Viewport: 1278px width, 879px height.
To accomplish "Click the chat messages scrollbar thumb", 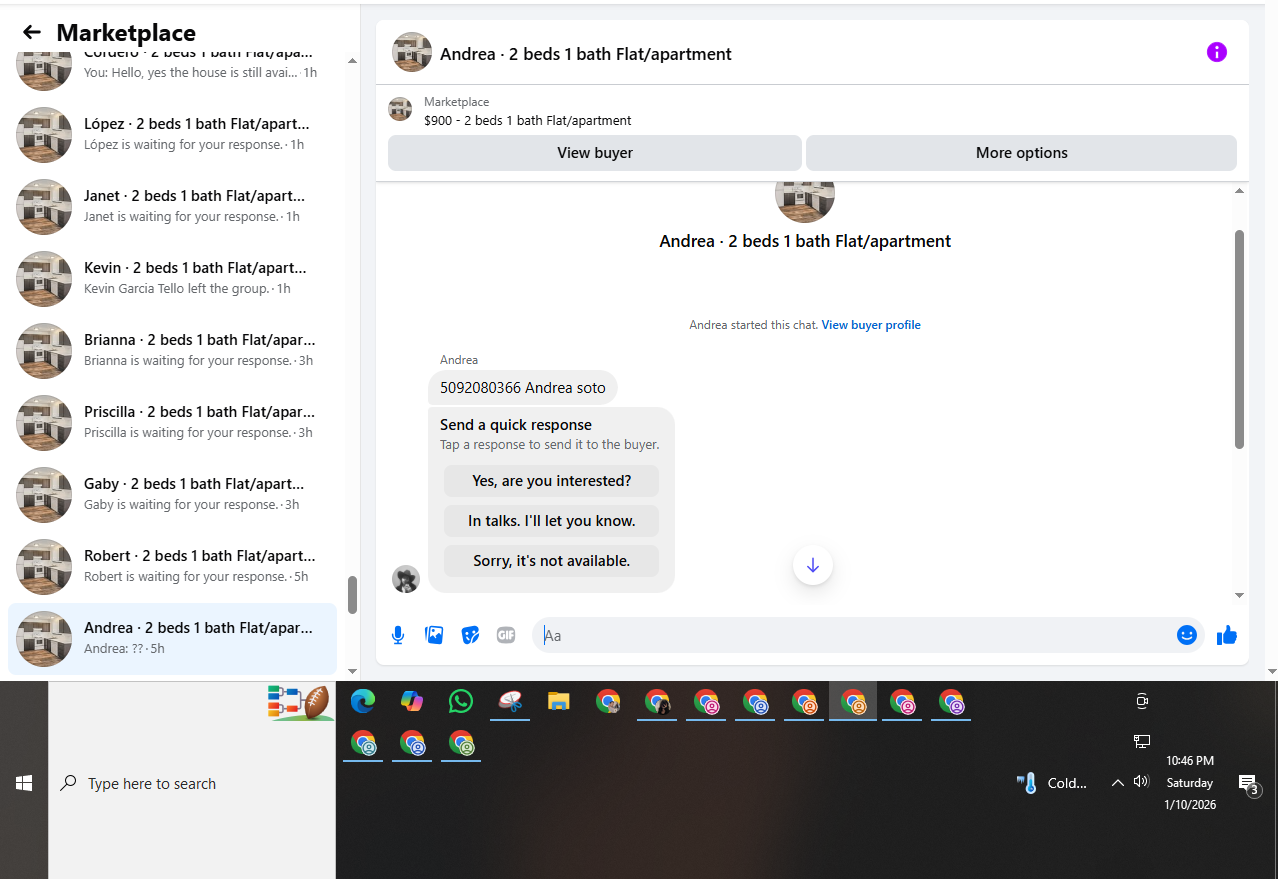I will [1240, 340].
